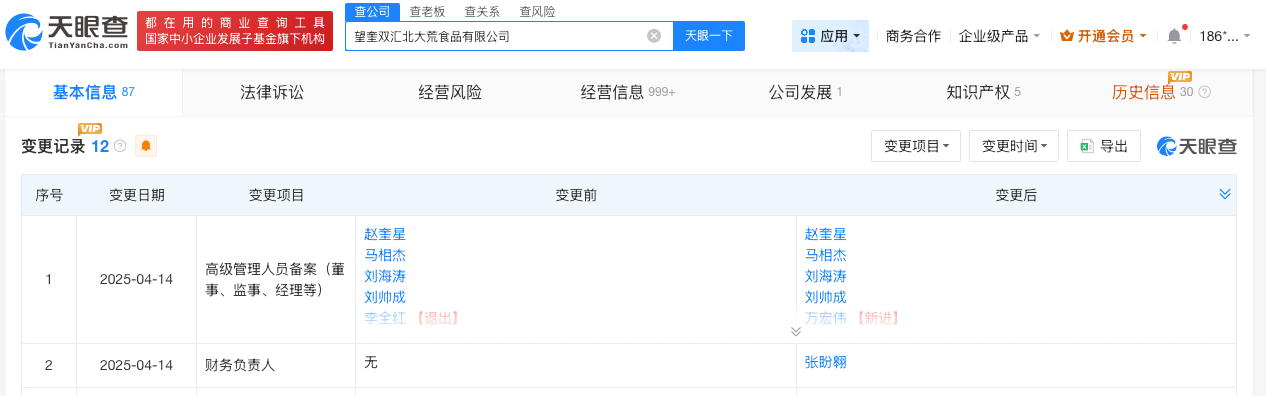Screen dimensions: 1266x396
Task: Open 刘海涛 in the 变更前 column
Action: pyautogui.click(x=385, y=276)
